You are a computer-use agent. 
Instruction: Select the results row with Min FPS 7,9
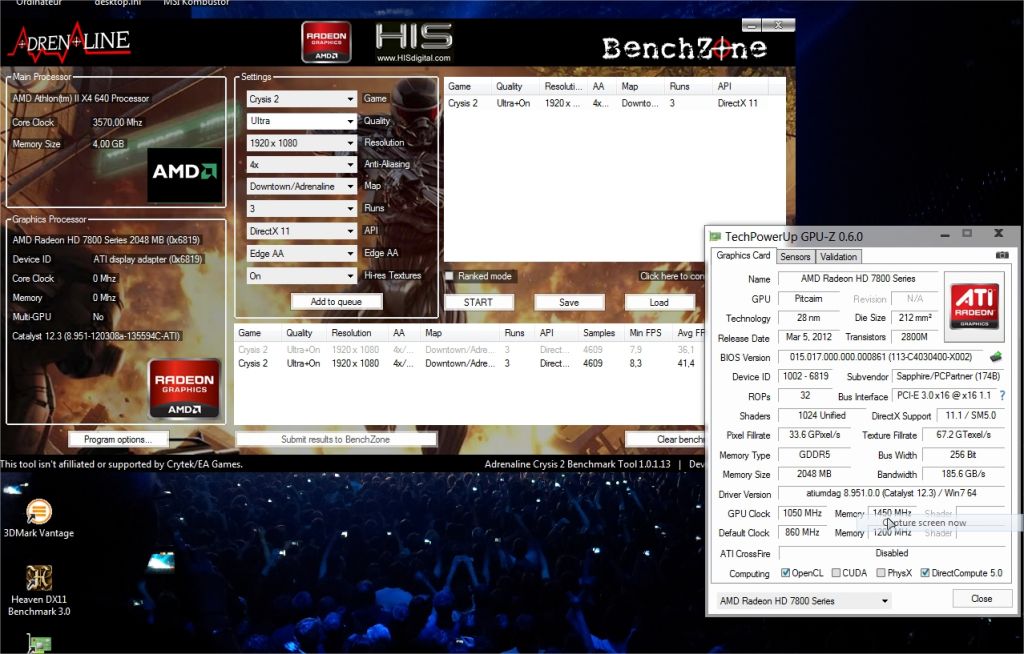click(x=470, y=350)
